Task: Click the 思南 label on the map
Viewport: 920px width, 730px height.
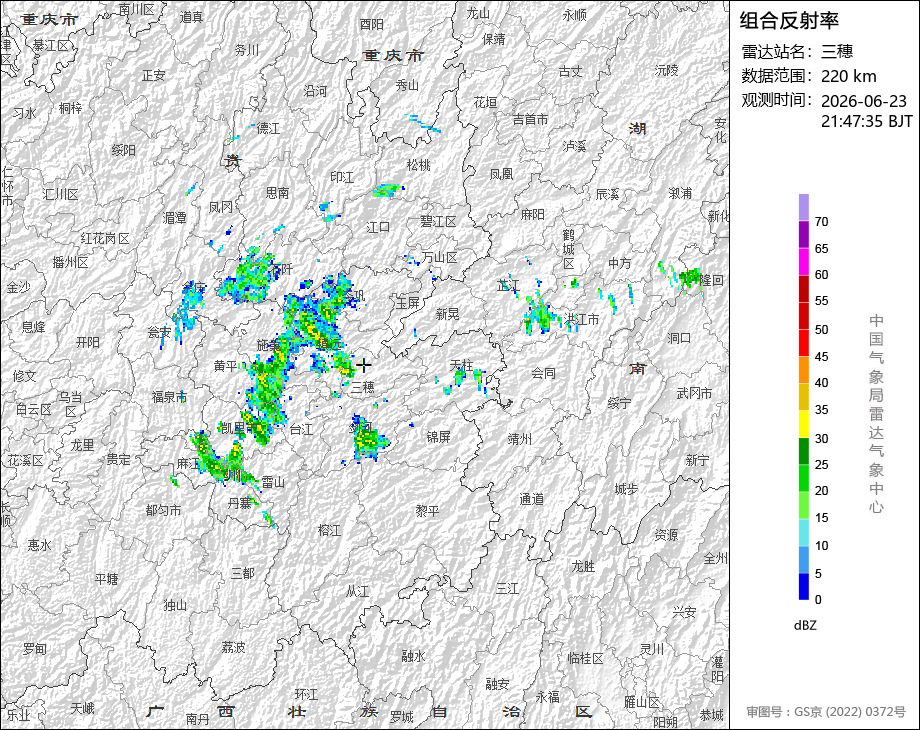Action: point(278,192)
